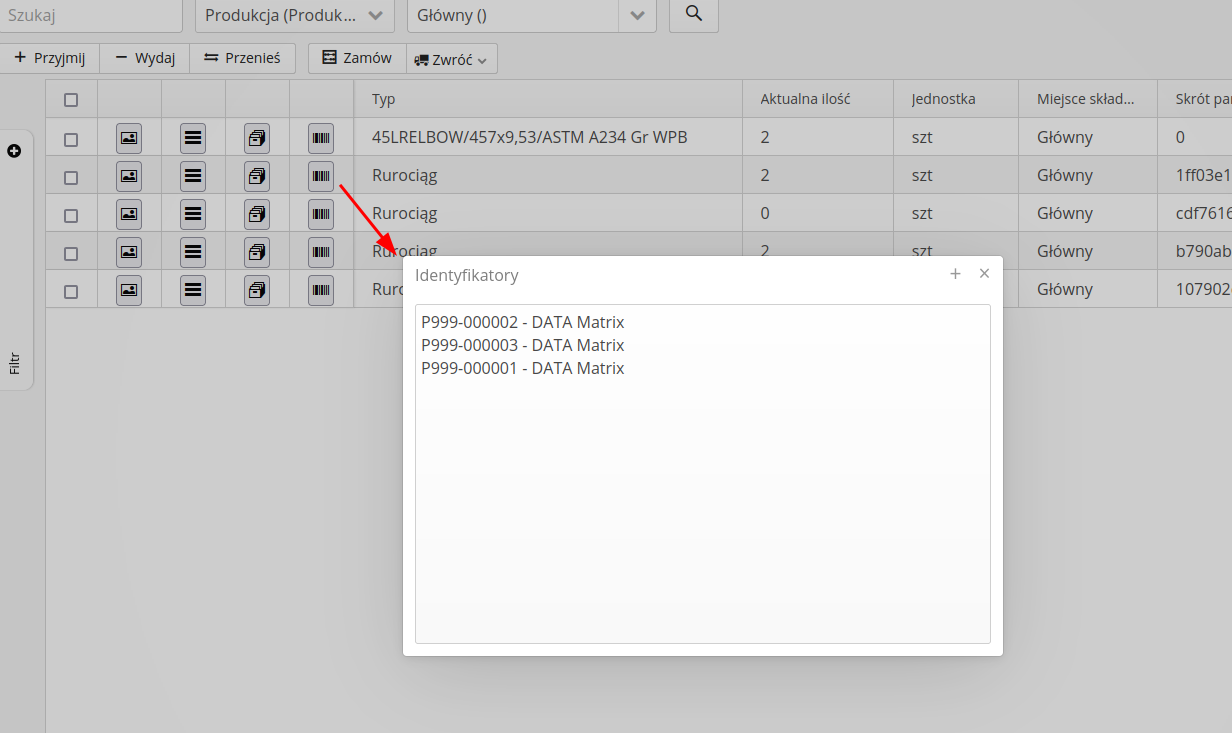Toggle the select-all checkbox in table header

(71, 100)
